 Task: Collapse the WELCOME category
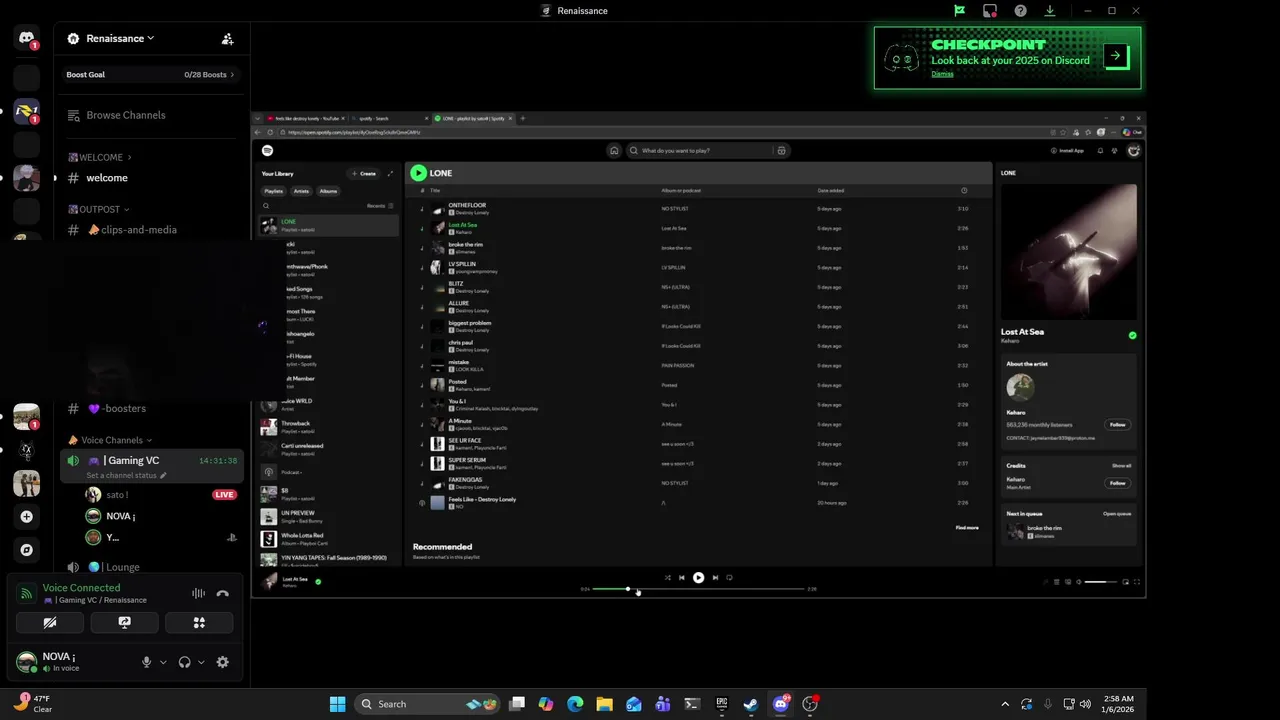pyautogui.click(x=99, y=157)
